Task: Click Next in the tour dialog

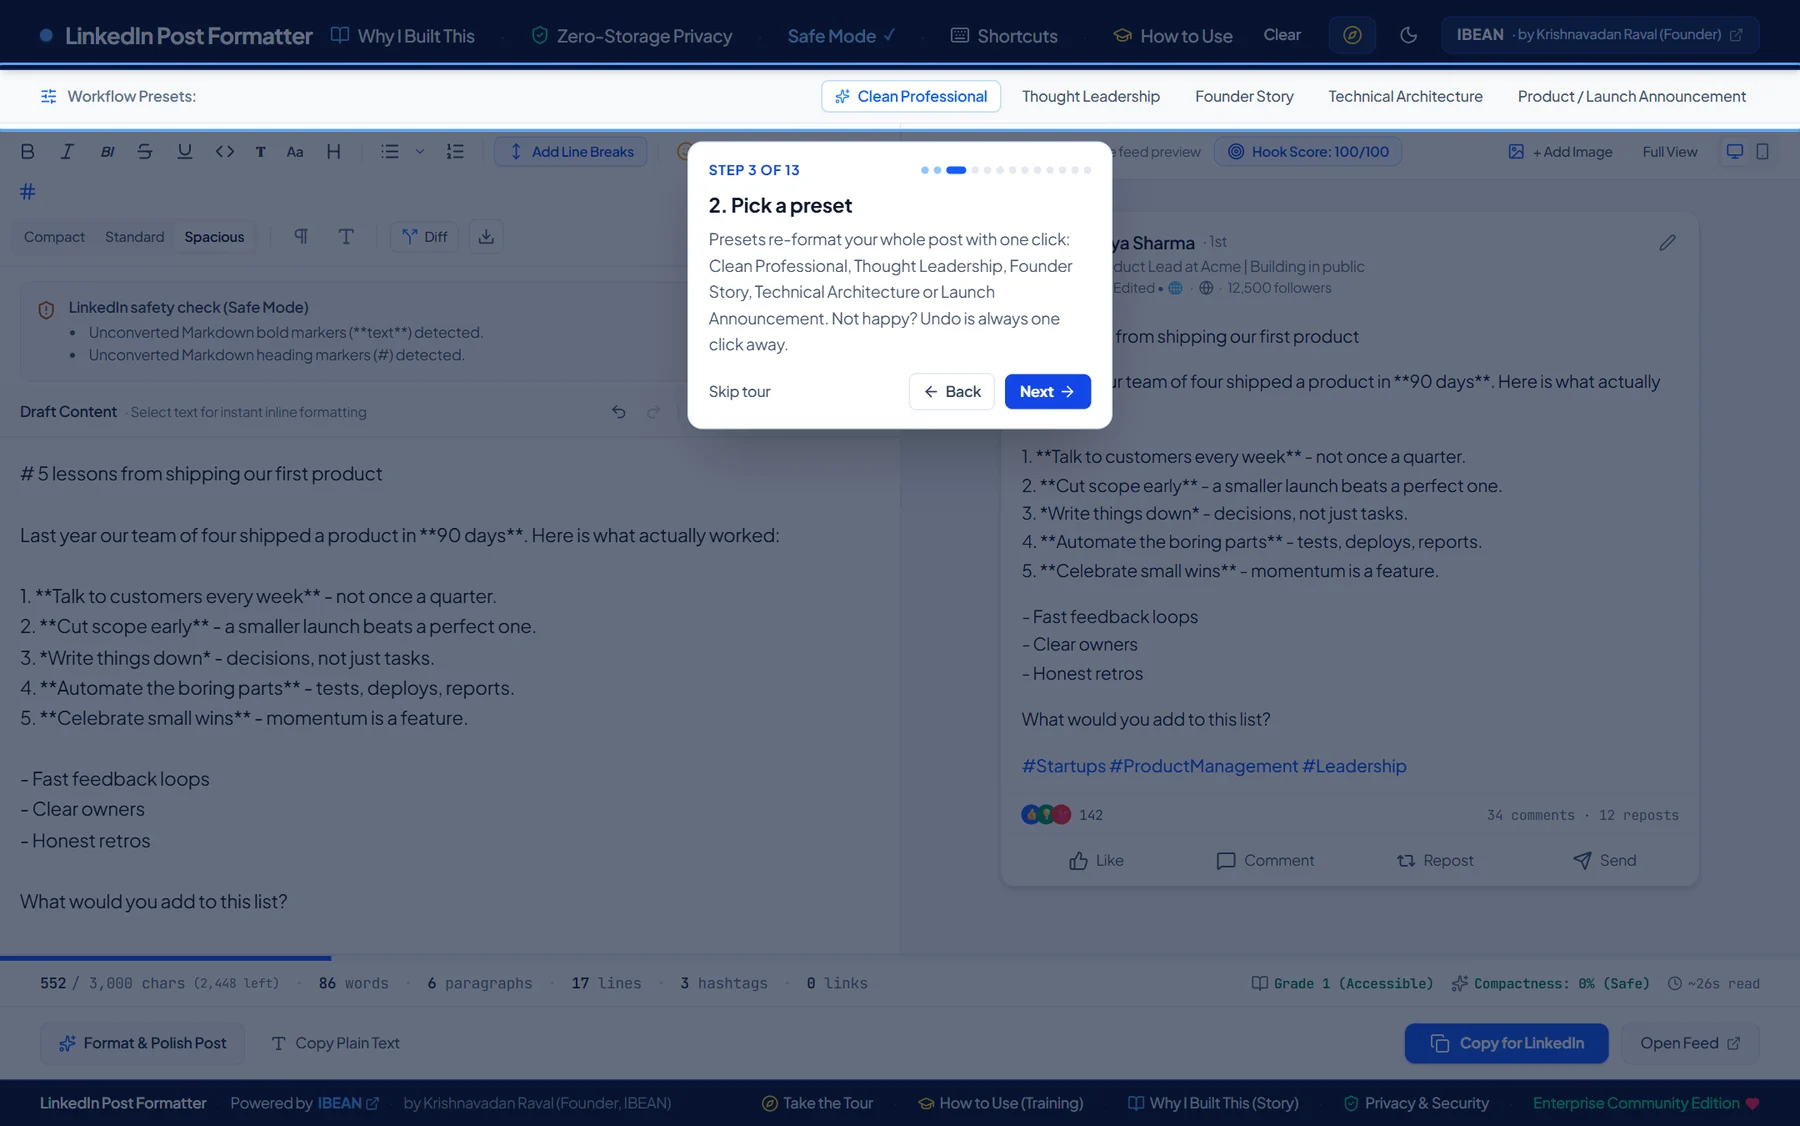Action: tap(1047, 392)
